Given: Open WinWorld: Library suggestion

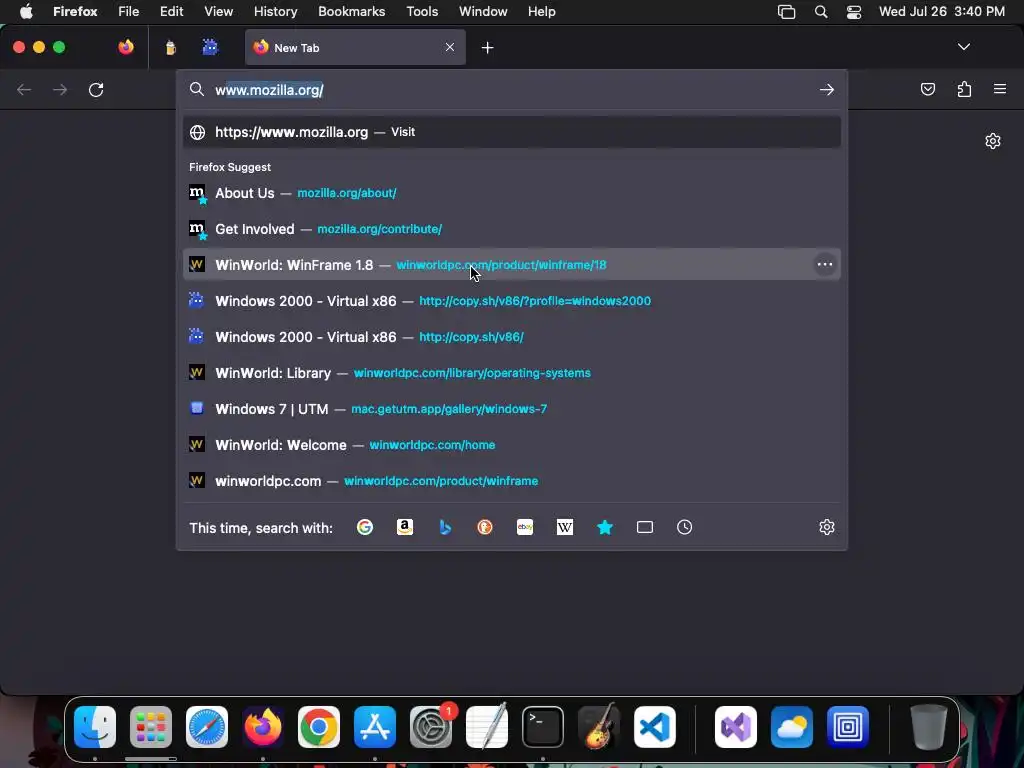Looking at the screenshot, I should click(x=511, y=373).
